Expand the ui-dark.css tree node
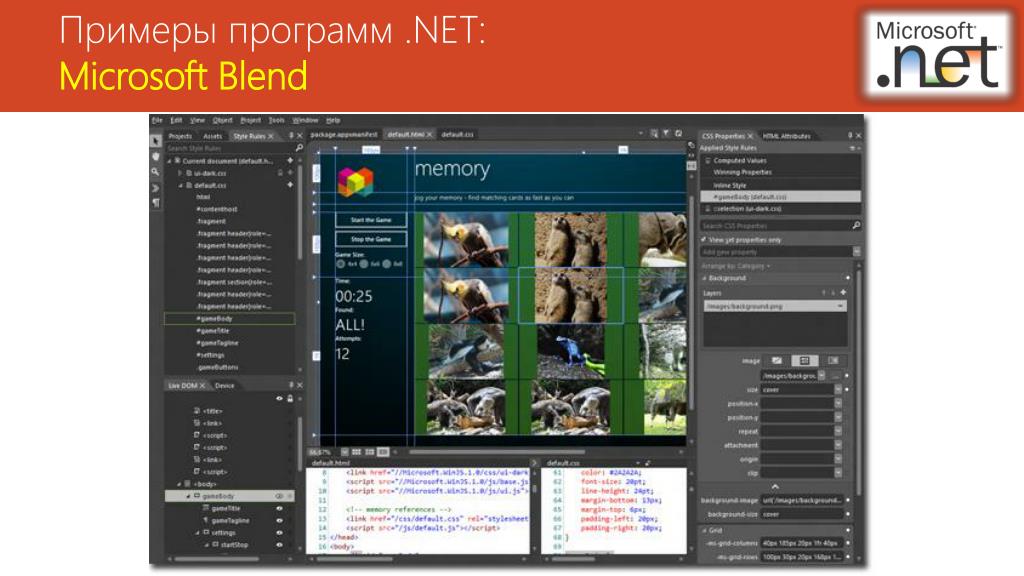The image size is (1024, 576). (180, 173)
